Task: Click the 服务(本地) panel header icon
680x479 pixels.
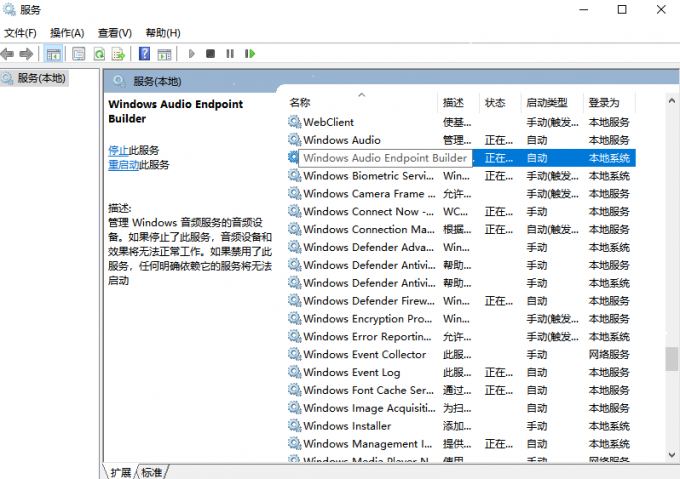Action: 119,81
